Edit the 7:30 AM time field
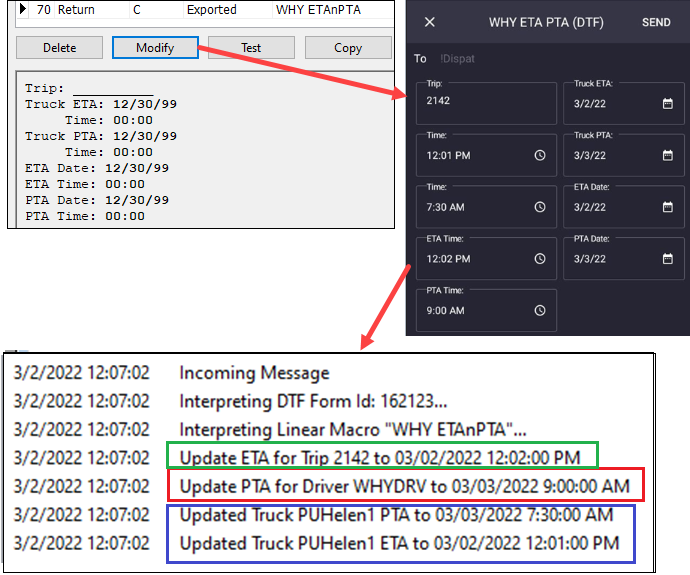This screenshot has height=575, width=690. coord(486,207)
